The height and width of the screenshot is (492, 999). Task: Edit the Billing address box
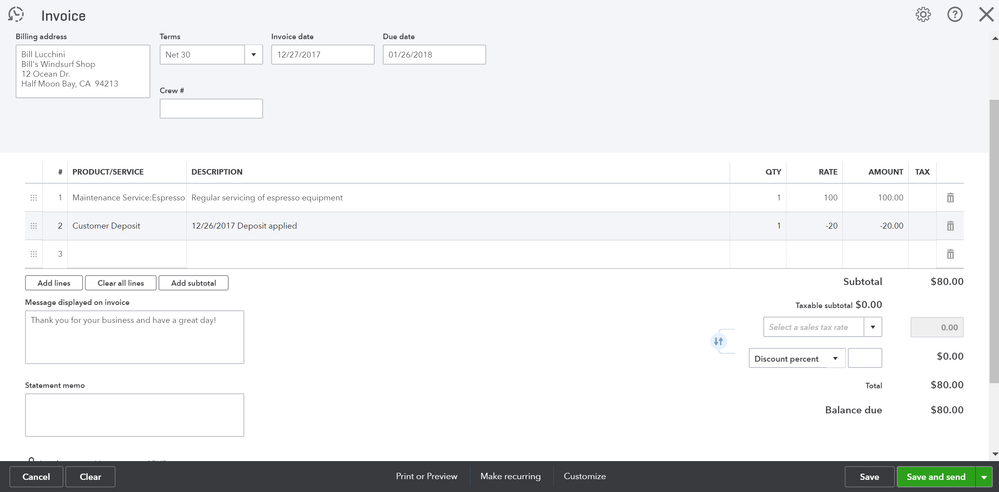pos(83,71)
